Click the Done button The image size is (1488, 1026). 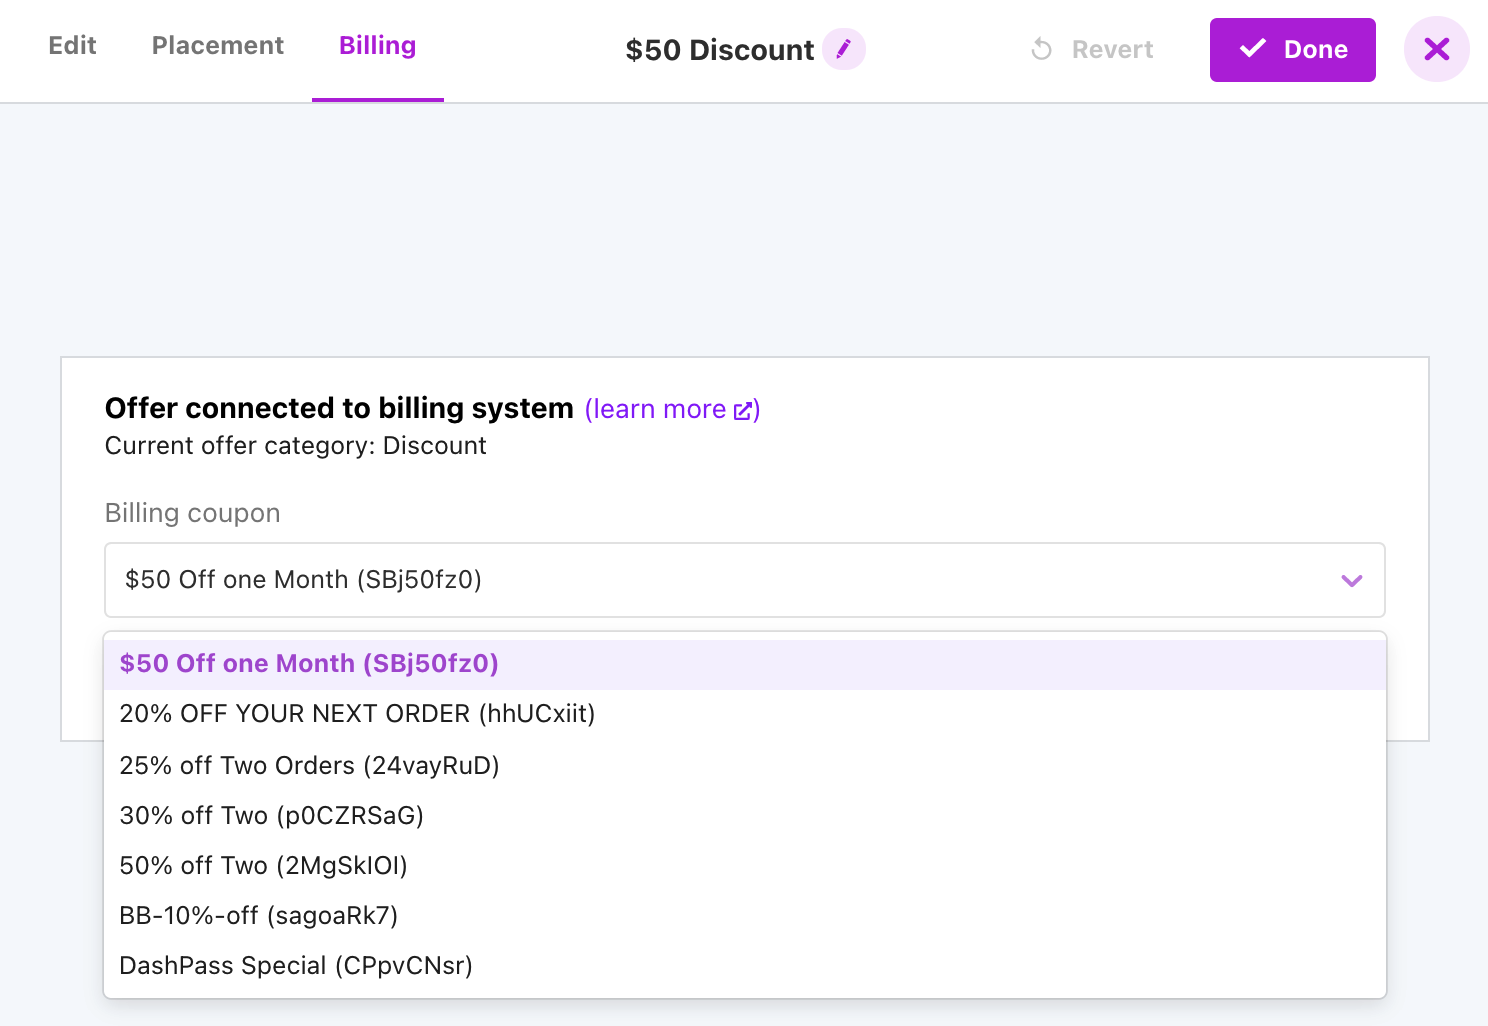click(x=1292, y=49)
